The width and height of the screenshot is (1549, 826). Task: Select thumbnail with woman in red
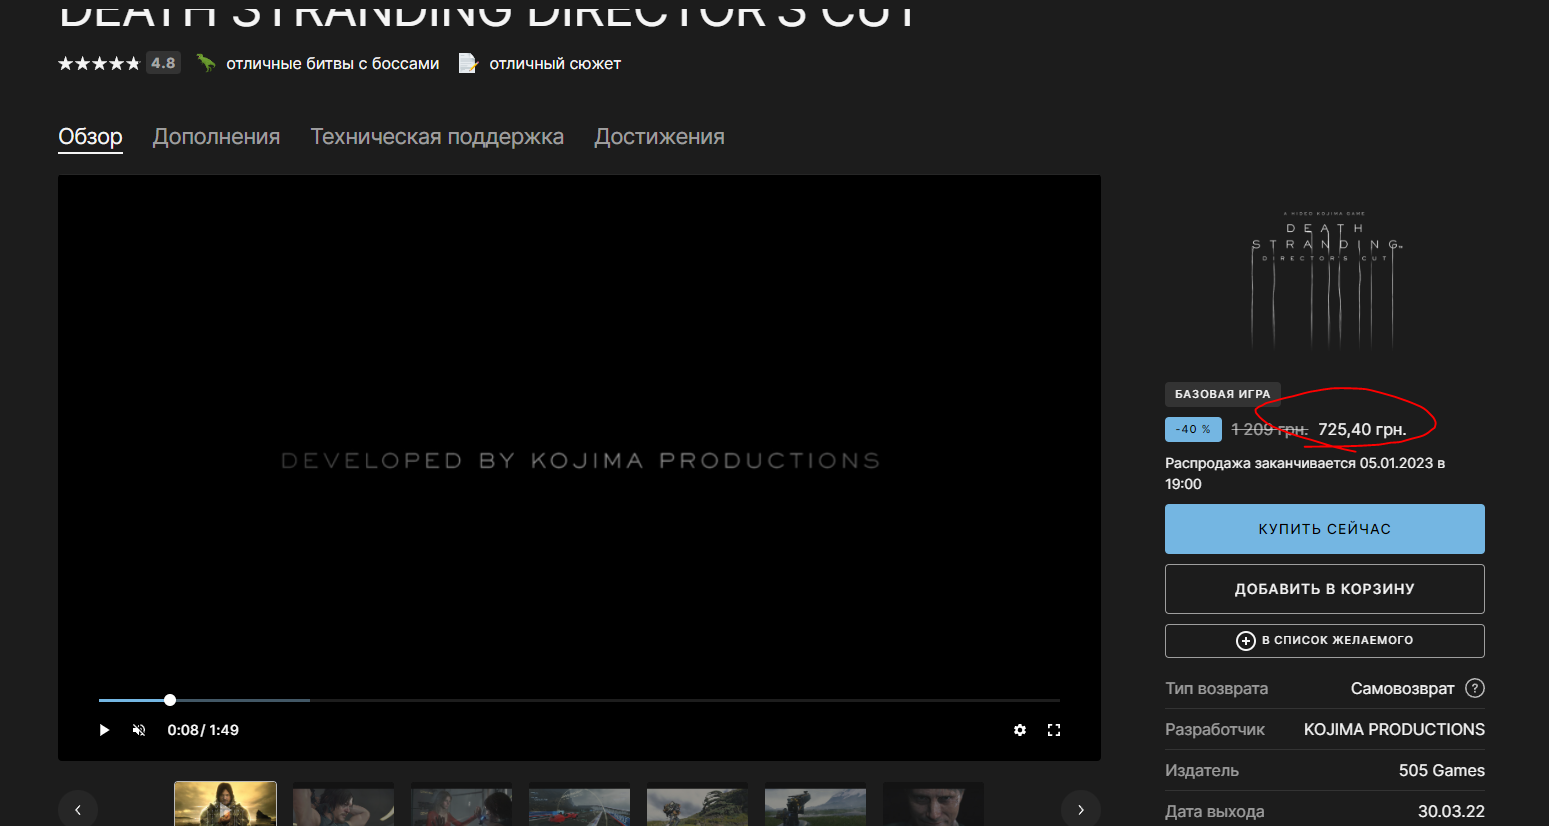tap(461, 805)
